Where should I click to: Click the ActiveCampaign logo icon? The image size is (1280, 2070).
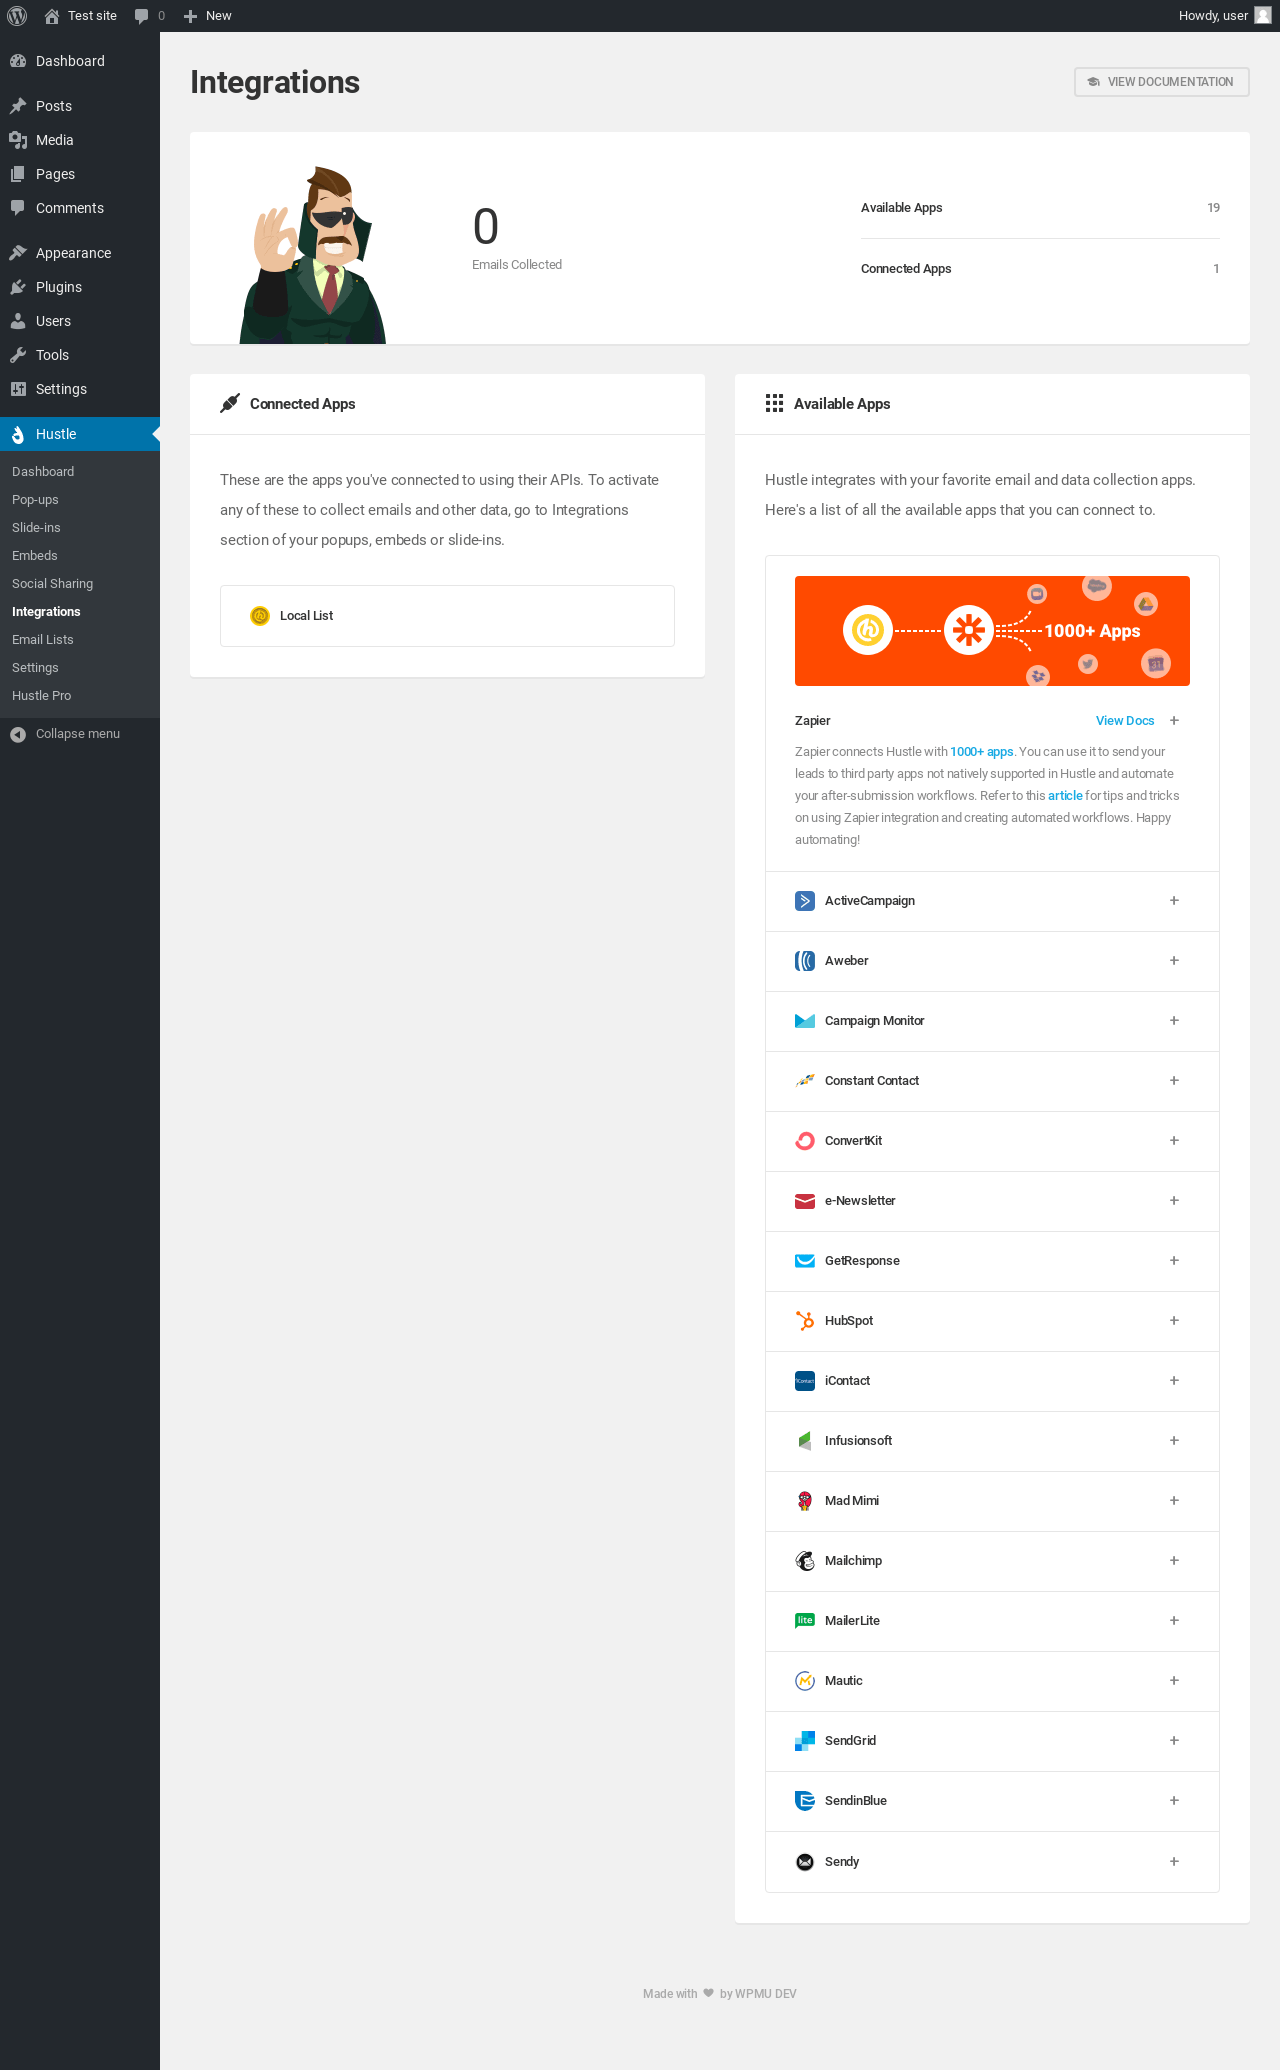tap(805, 901)
